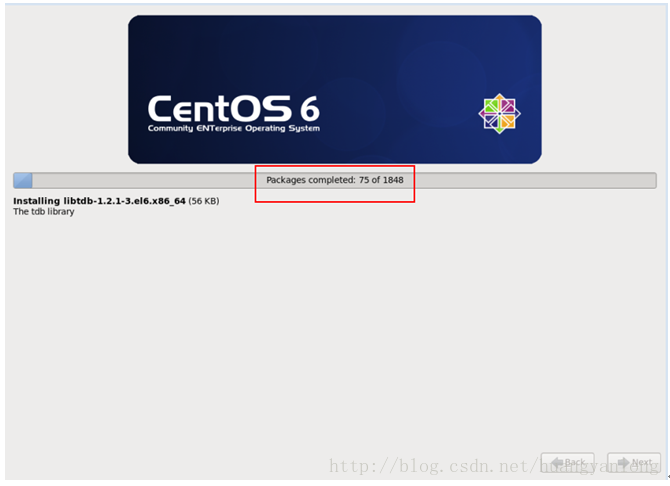
Task: Proceed with the Next button label
Action: tap(642, 462)
